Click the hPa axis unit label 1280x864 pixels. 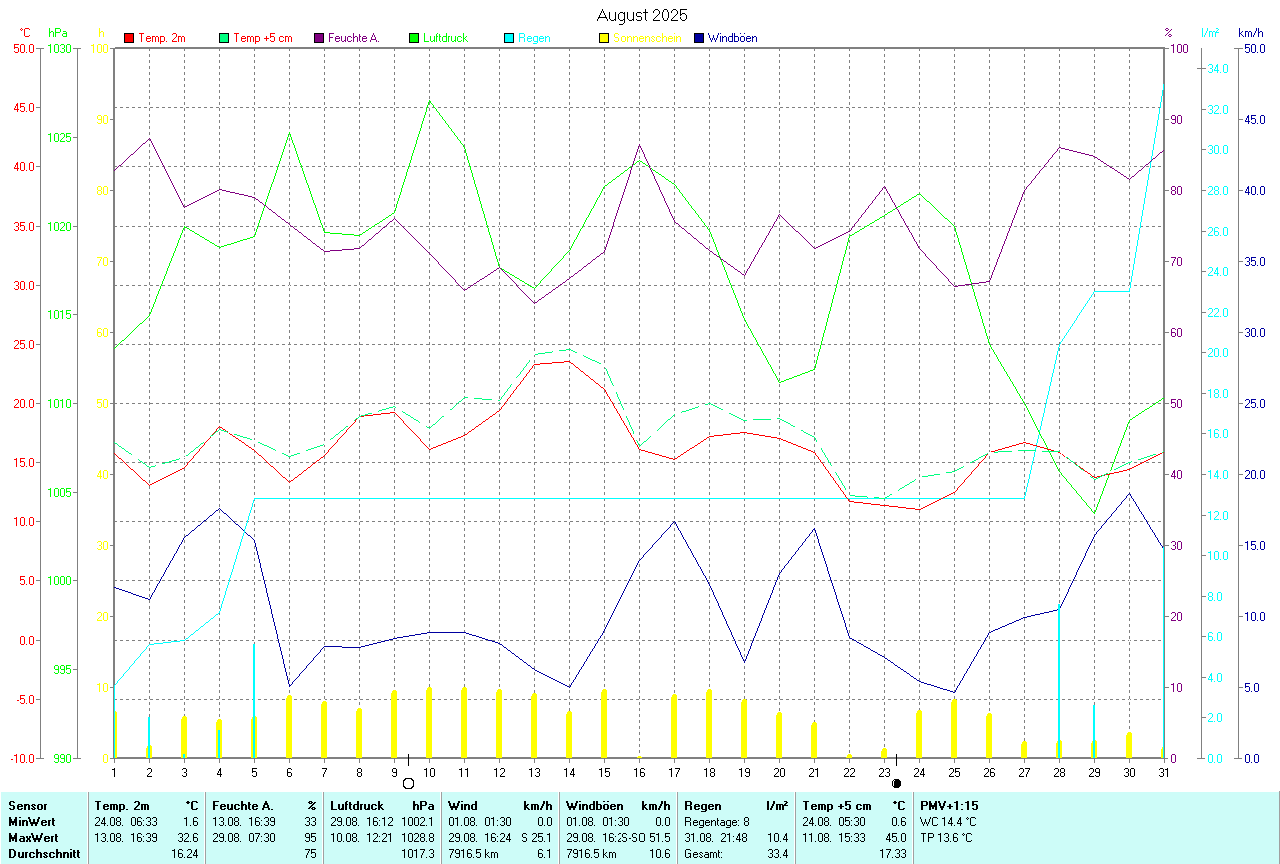tap(59, 33)
